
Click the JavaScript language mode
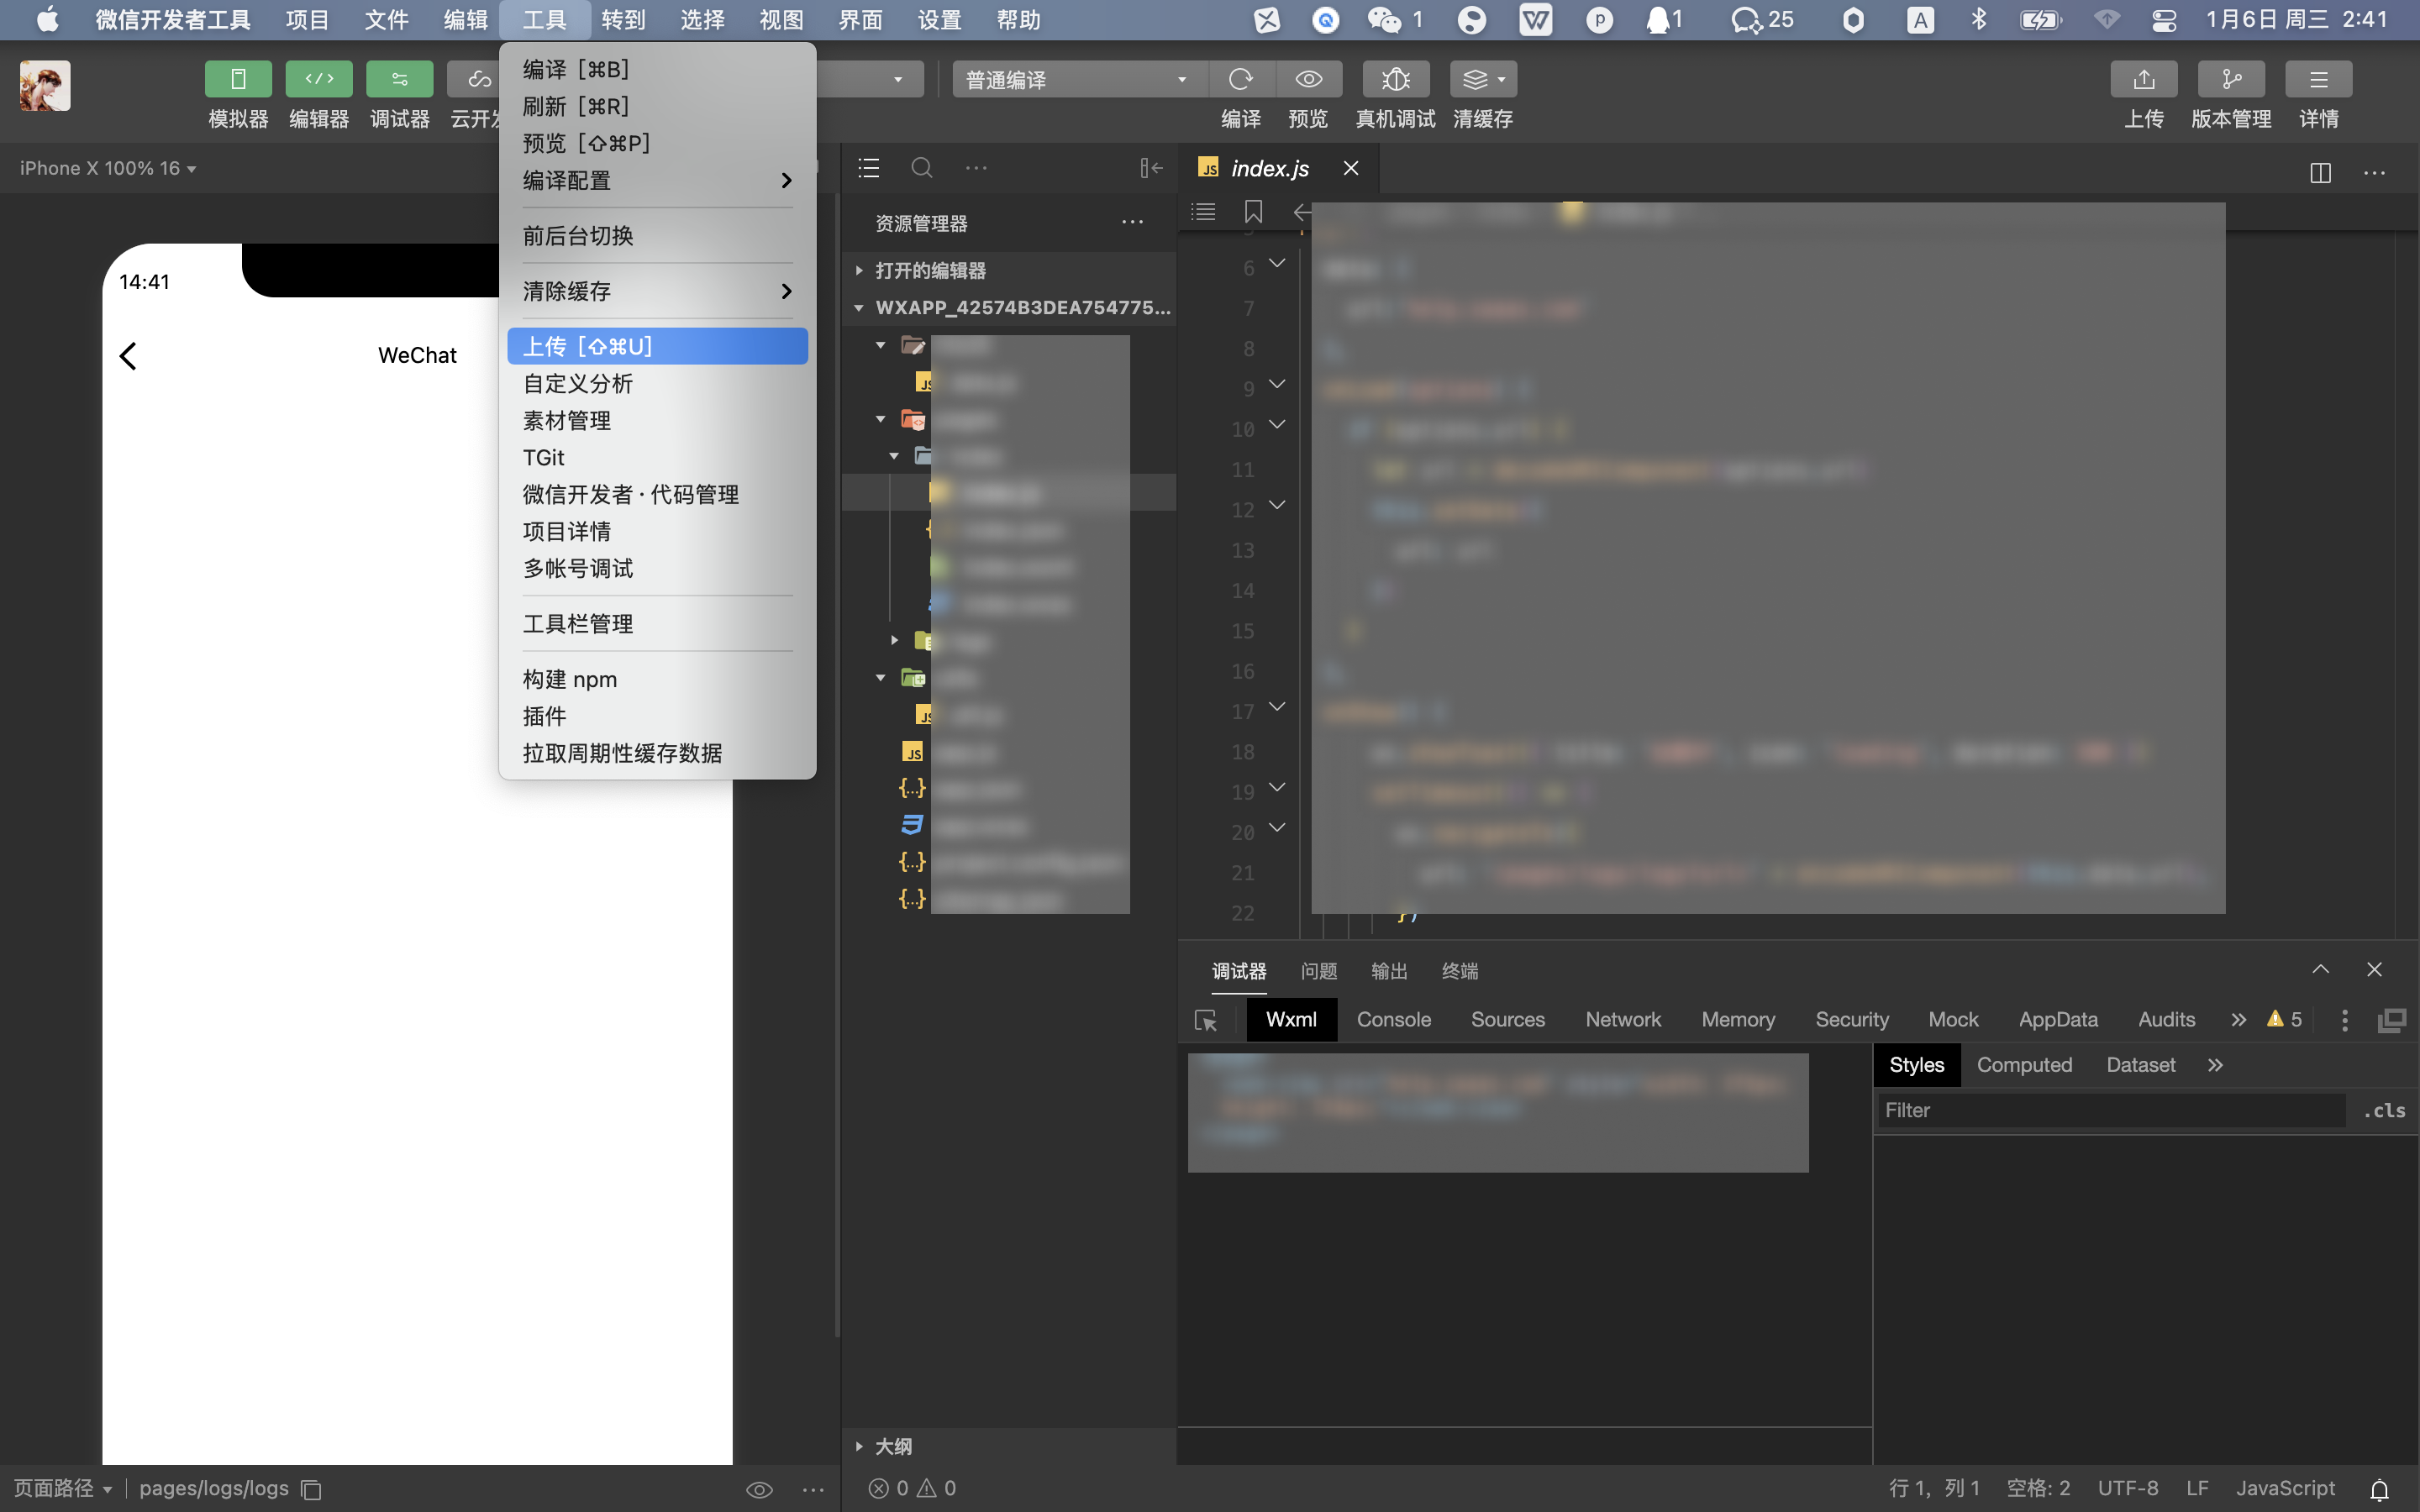click(2285, 1488)
